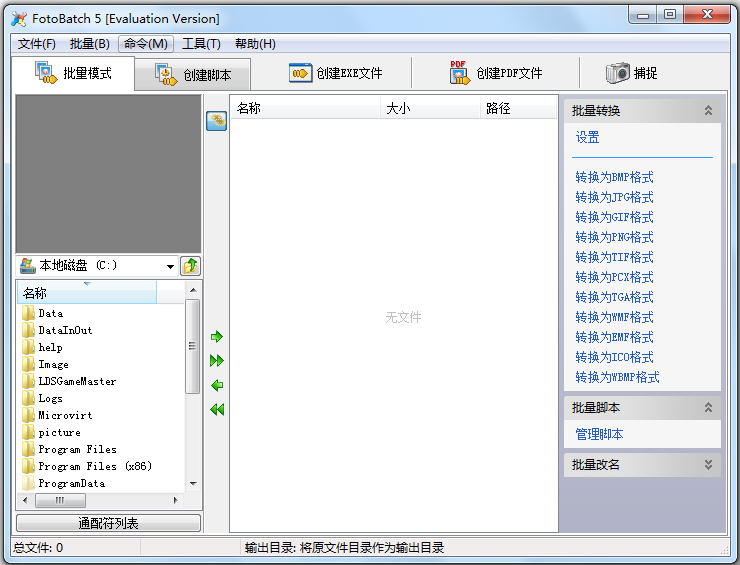Open the 捕捉 capture tool
740x565 pixels.
tap(632, 73)
